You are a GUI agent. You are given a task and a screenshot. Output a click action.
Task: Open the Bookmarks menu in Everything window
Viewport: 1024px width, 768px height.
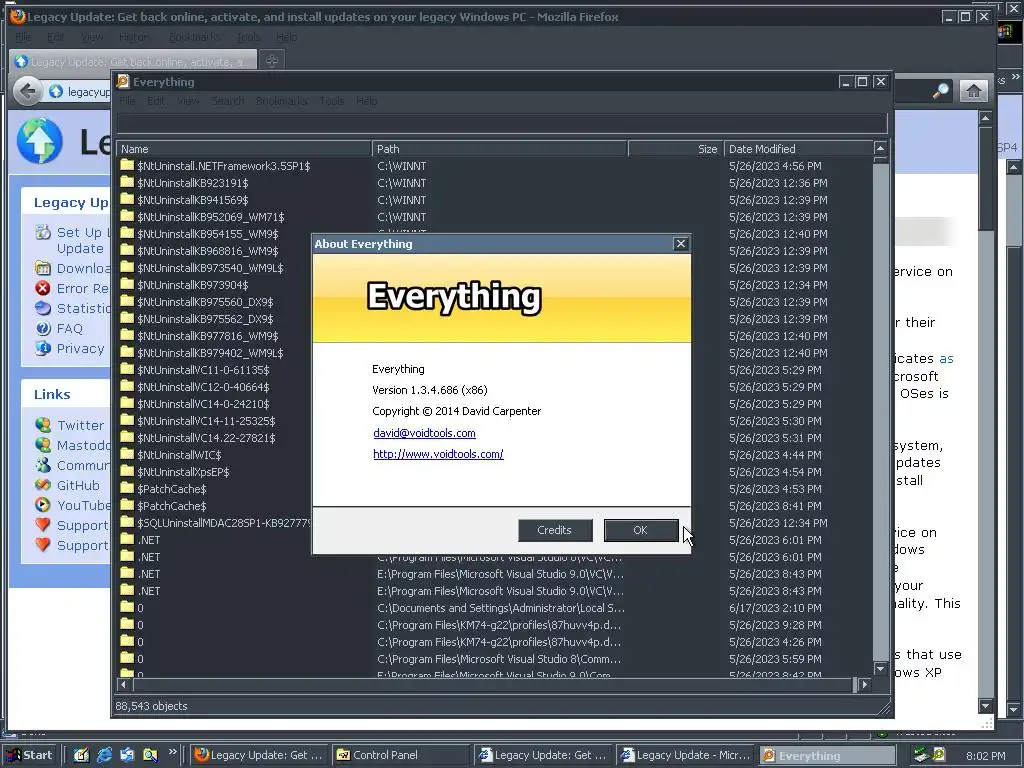[281, 101]
